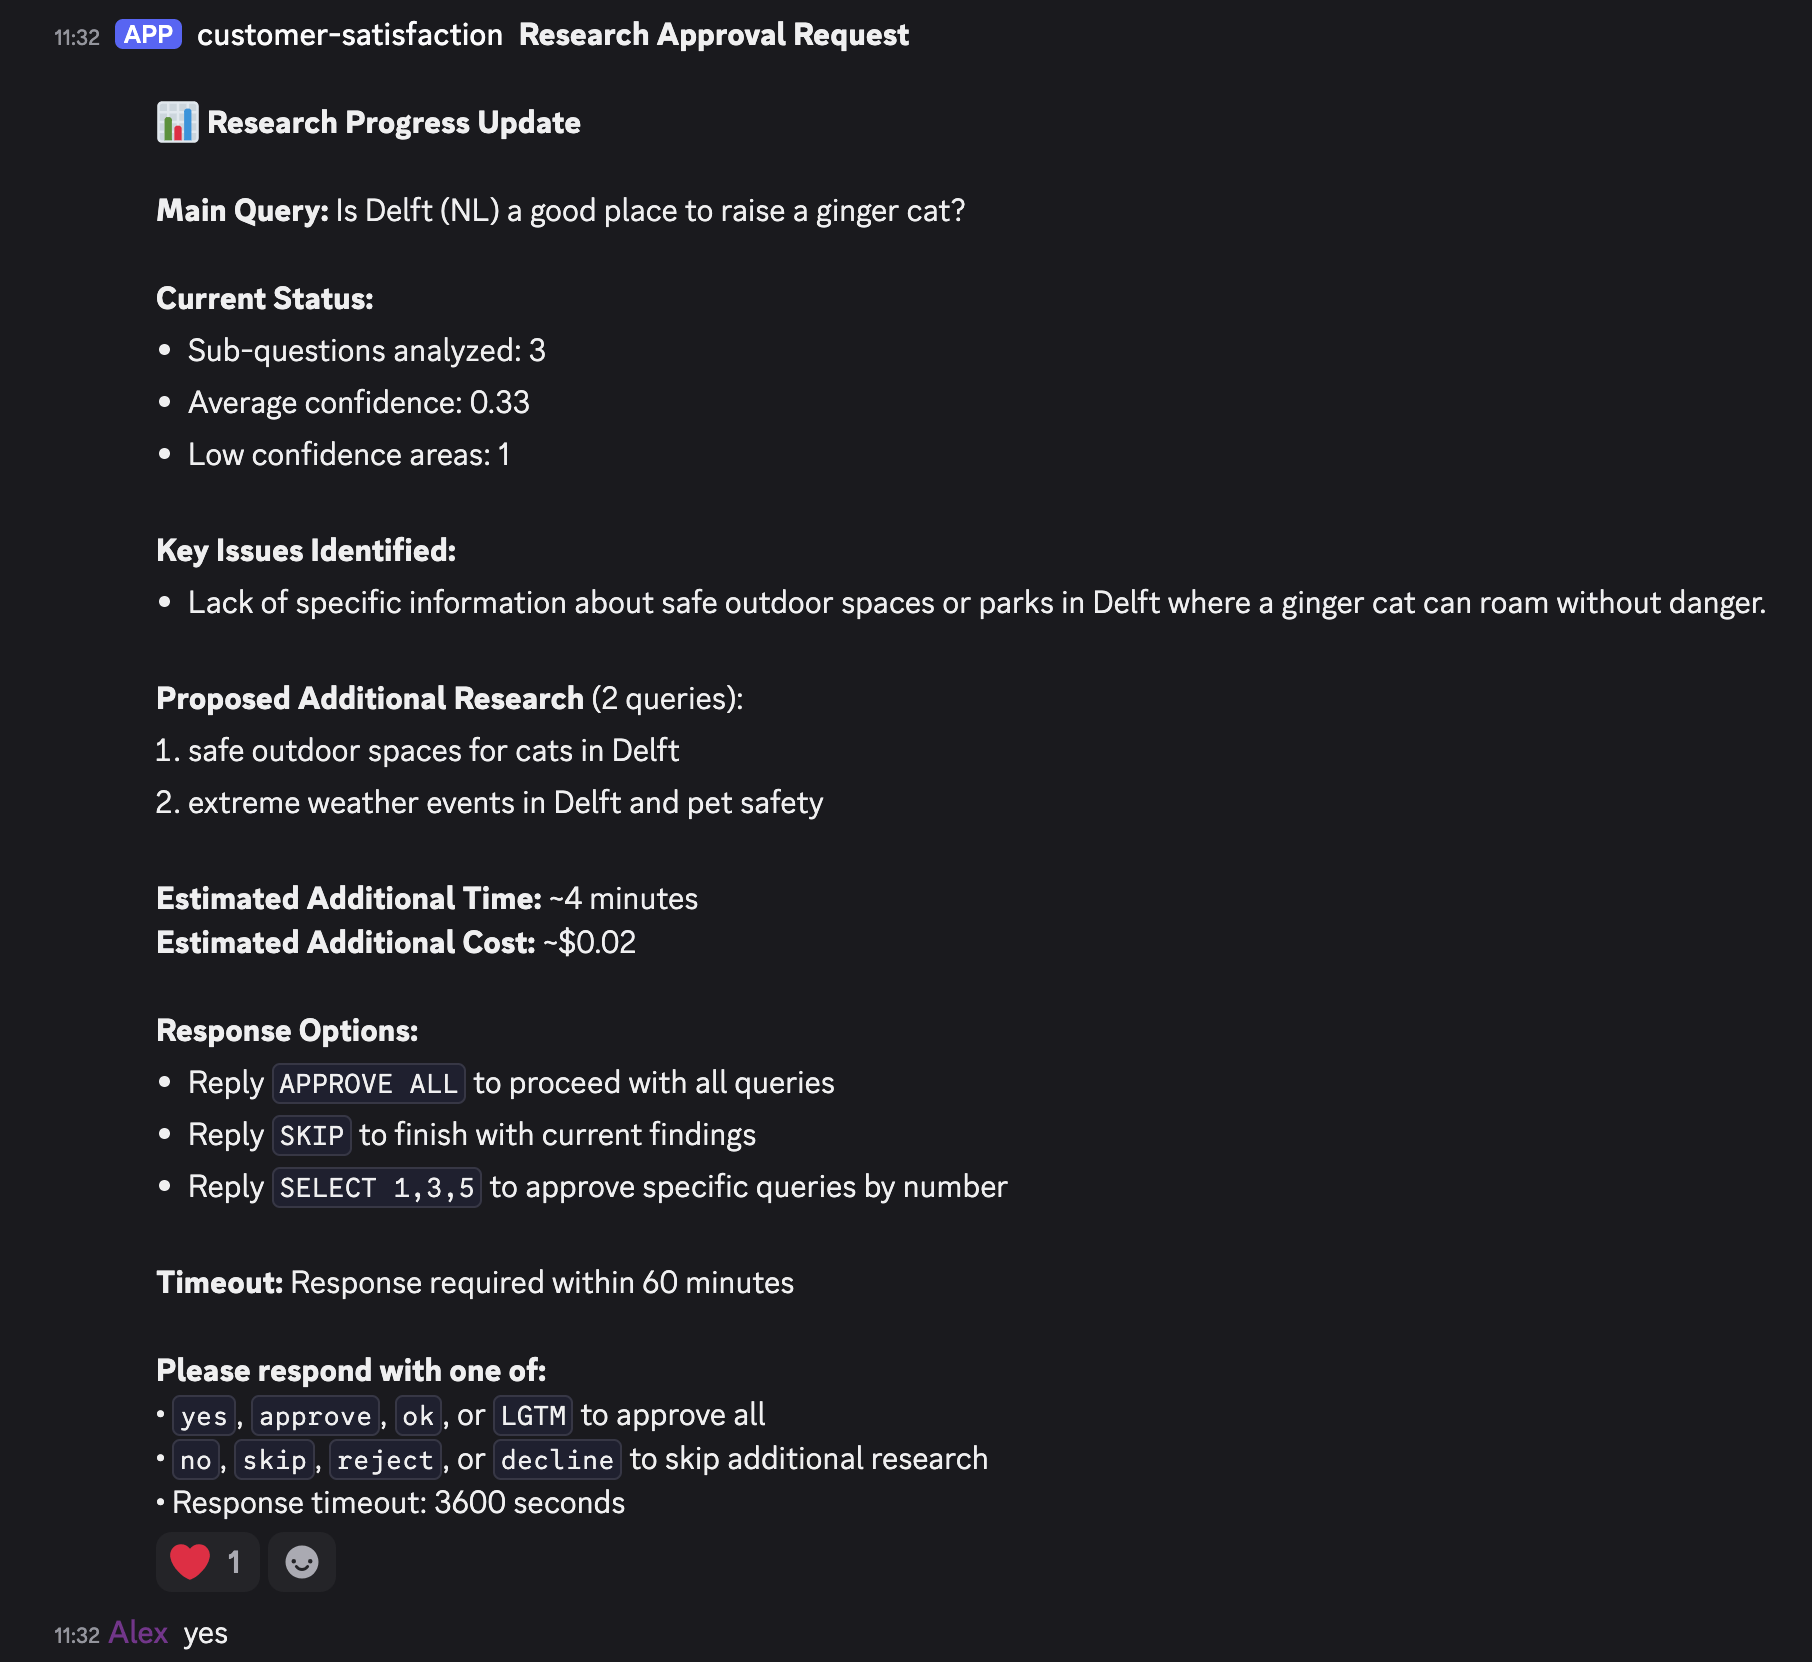Click the Research Progress Update heading

click(x=393, y=123)
